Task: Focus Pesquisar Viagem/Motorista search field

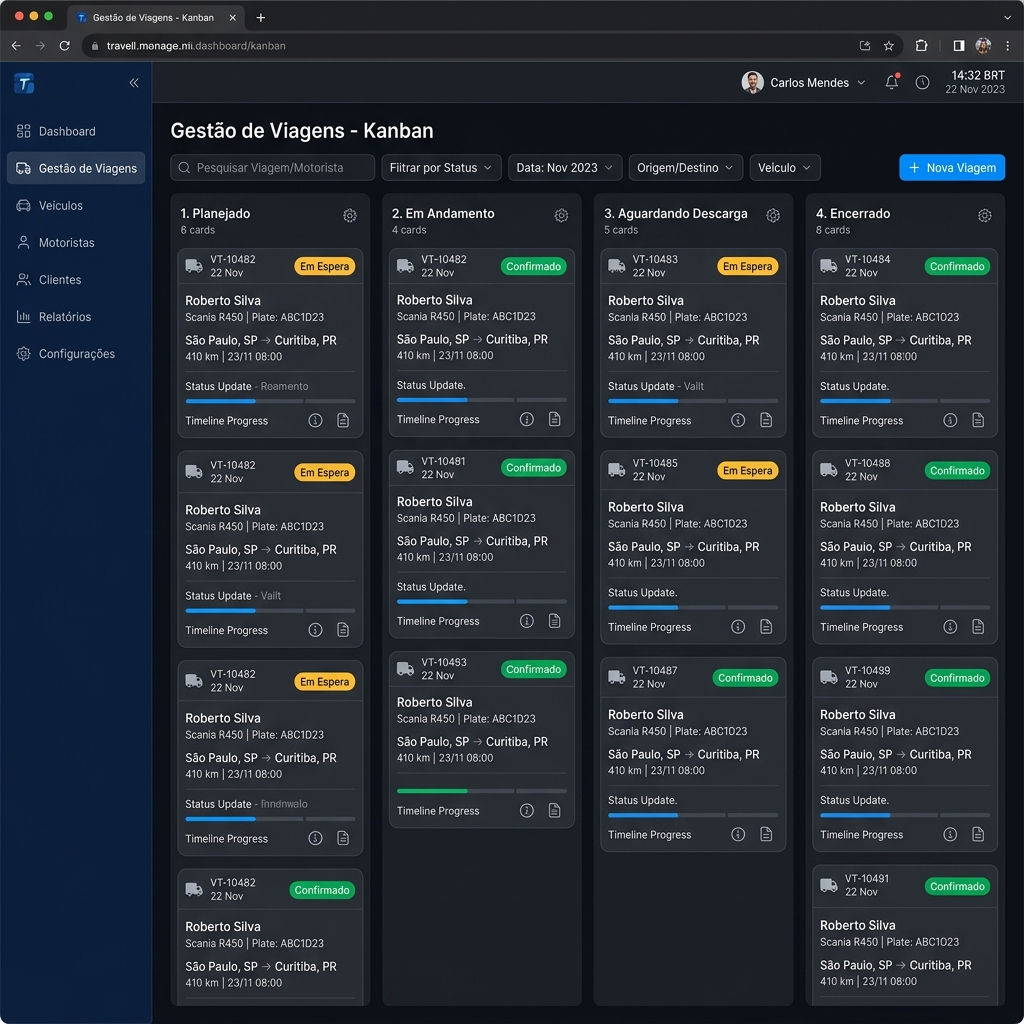Action: click(x=272, y=168)
